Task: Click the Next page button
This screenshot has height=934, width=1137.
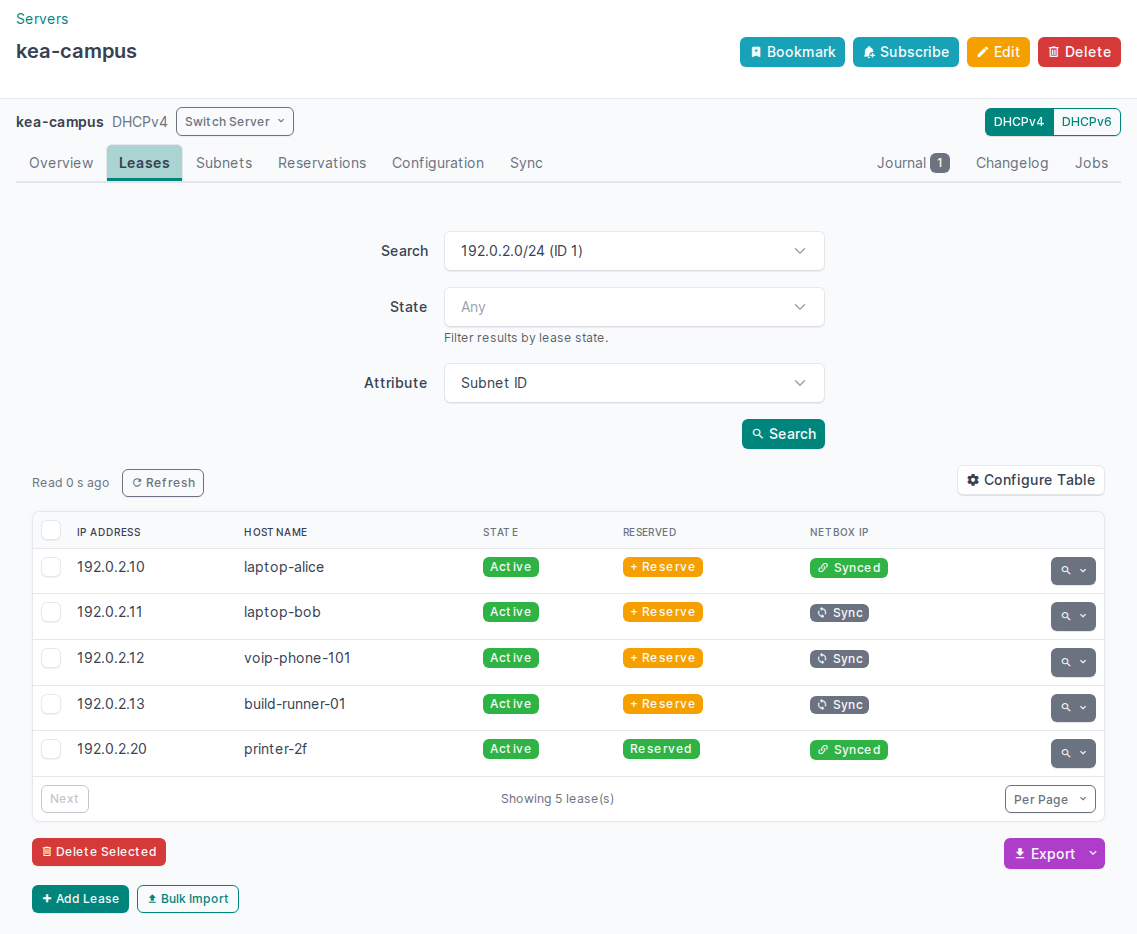Action: pyautogui.click(x=65, y=799)
